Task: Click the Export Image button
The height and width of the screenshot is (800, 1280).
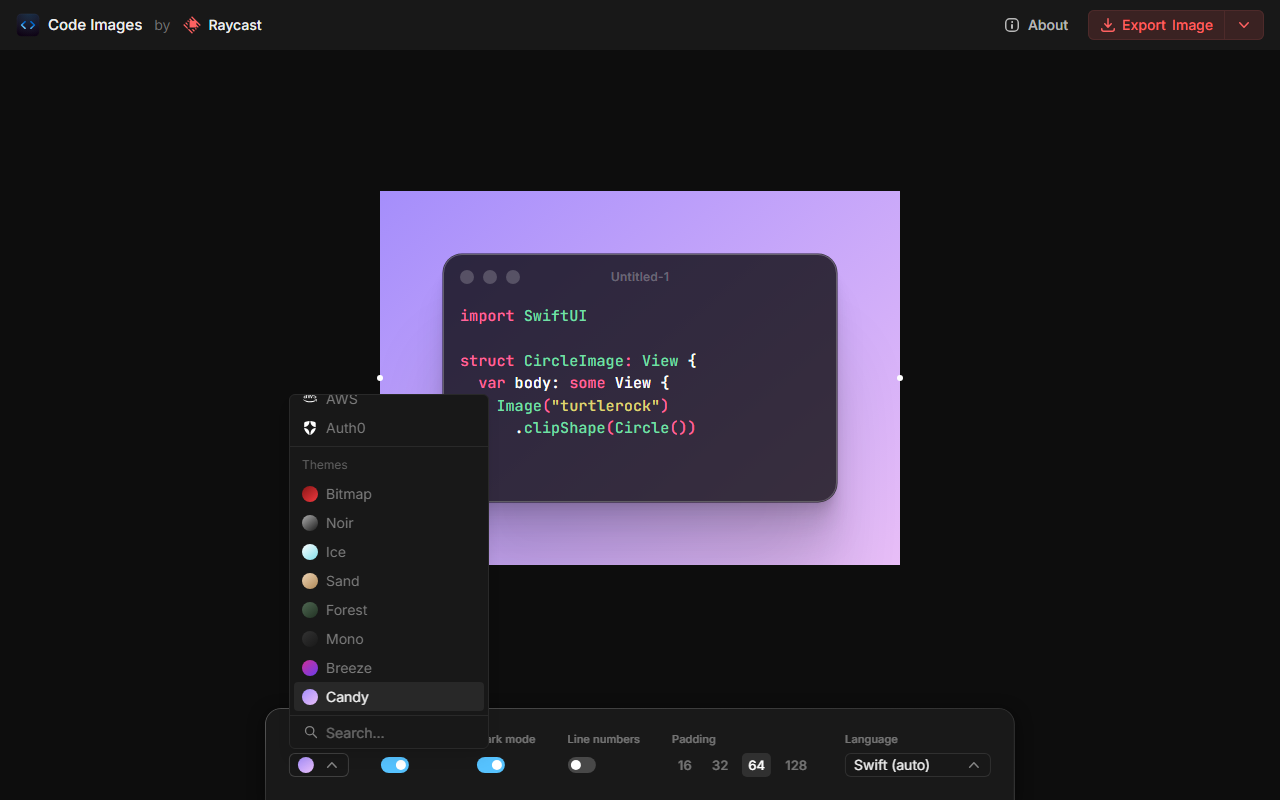Action: [1157, 25]
